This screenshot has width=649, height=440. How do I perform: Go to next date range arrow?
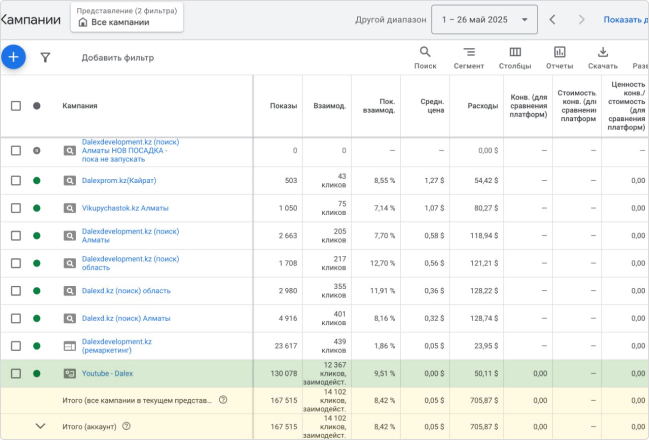pyautogui.click(x=580, y=19)
